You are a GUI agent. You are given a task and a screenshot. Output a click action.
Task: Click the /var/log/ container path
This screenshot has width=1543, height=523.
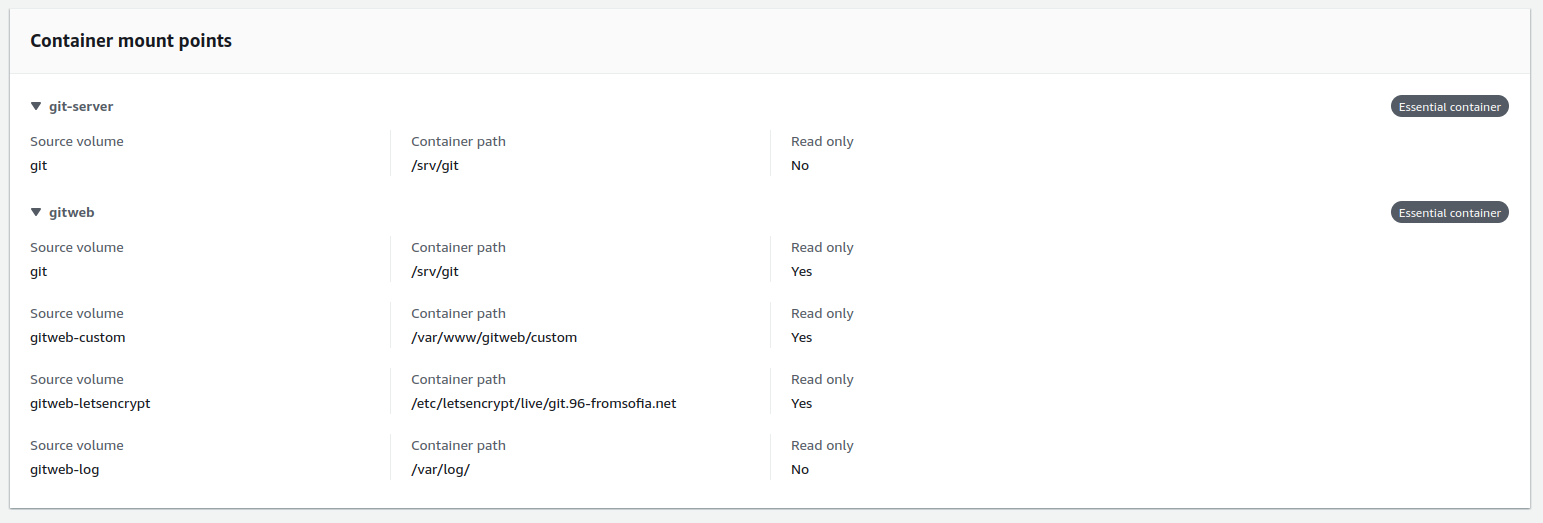pos(440,469)
